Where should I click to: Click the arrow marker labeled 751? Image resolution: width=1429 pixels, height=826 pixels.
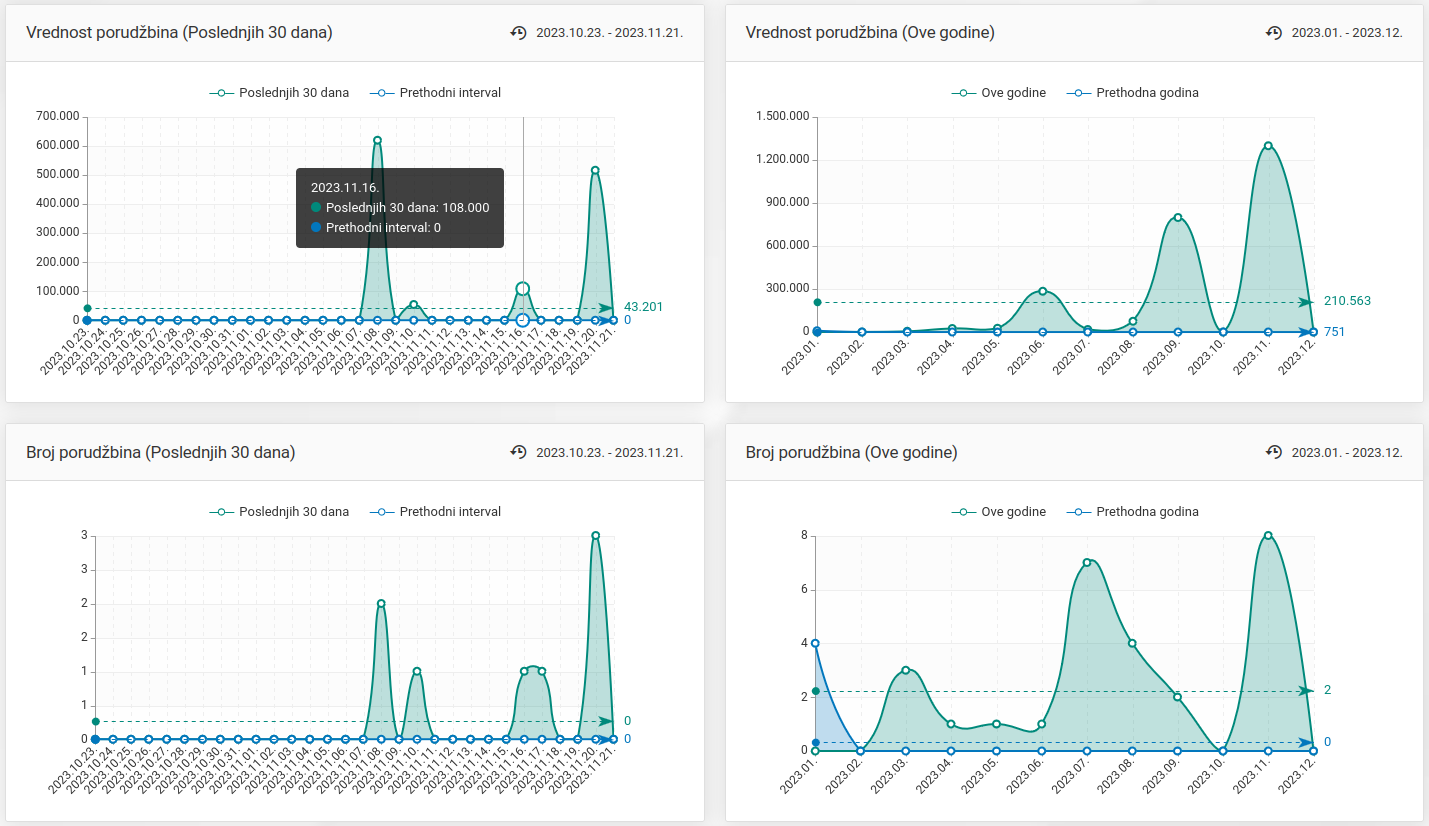pos(1305,332)
